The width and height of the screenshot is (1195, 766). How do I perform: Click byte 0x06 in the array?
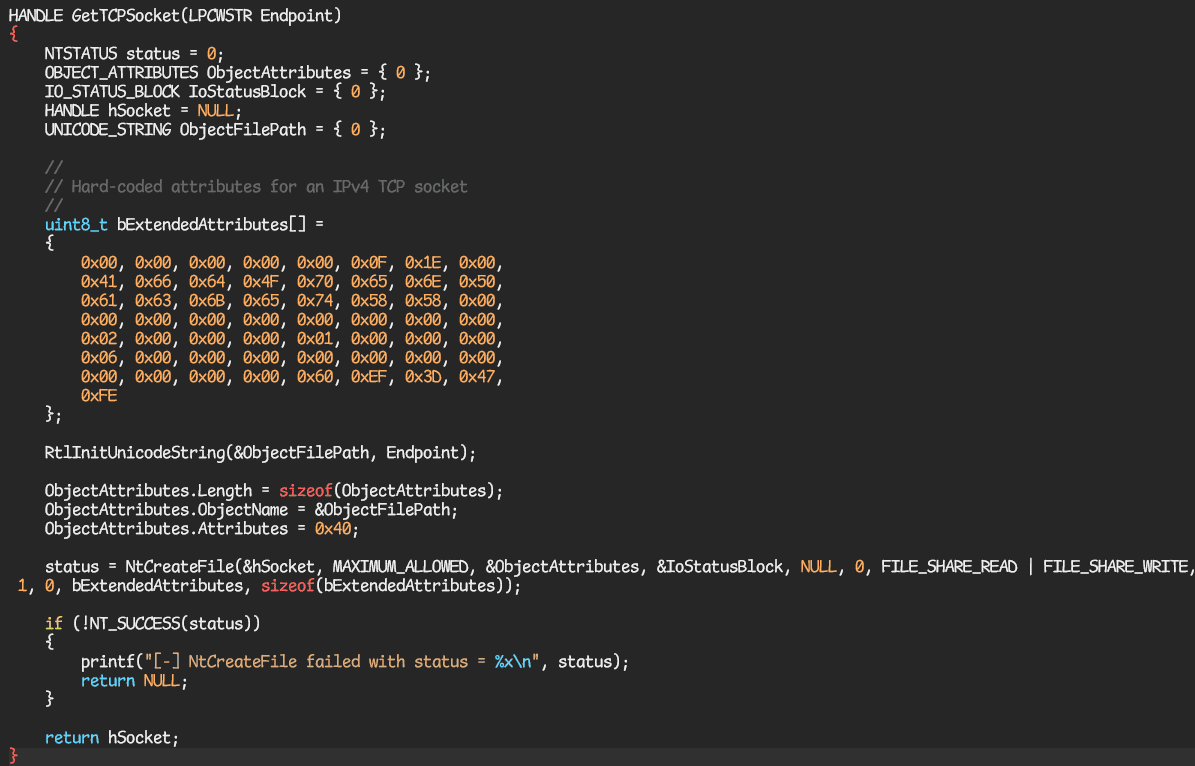pos(99,358)
